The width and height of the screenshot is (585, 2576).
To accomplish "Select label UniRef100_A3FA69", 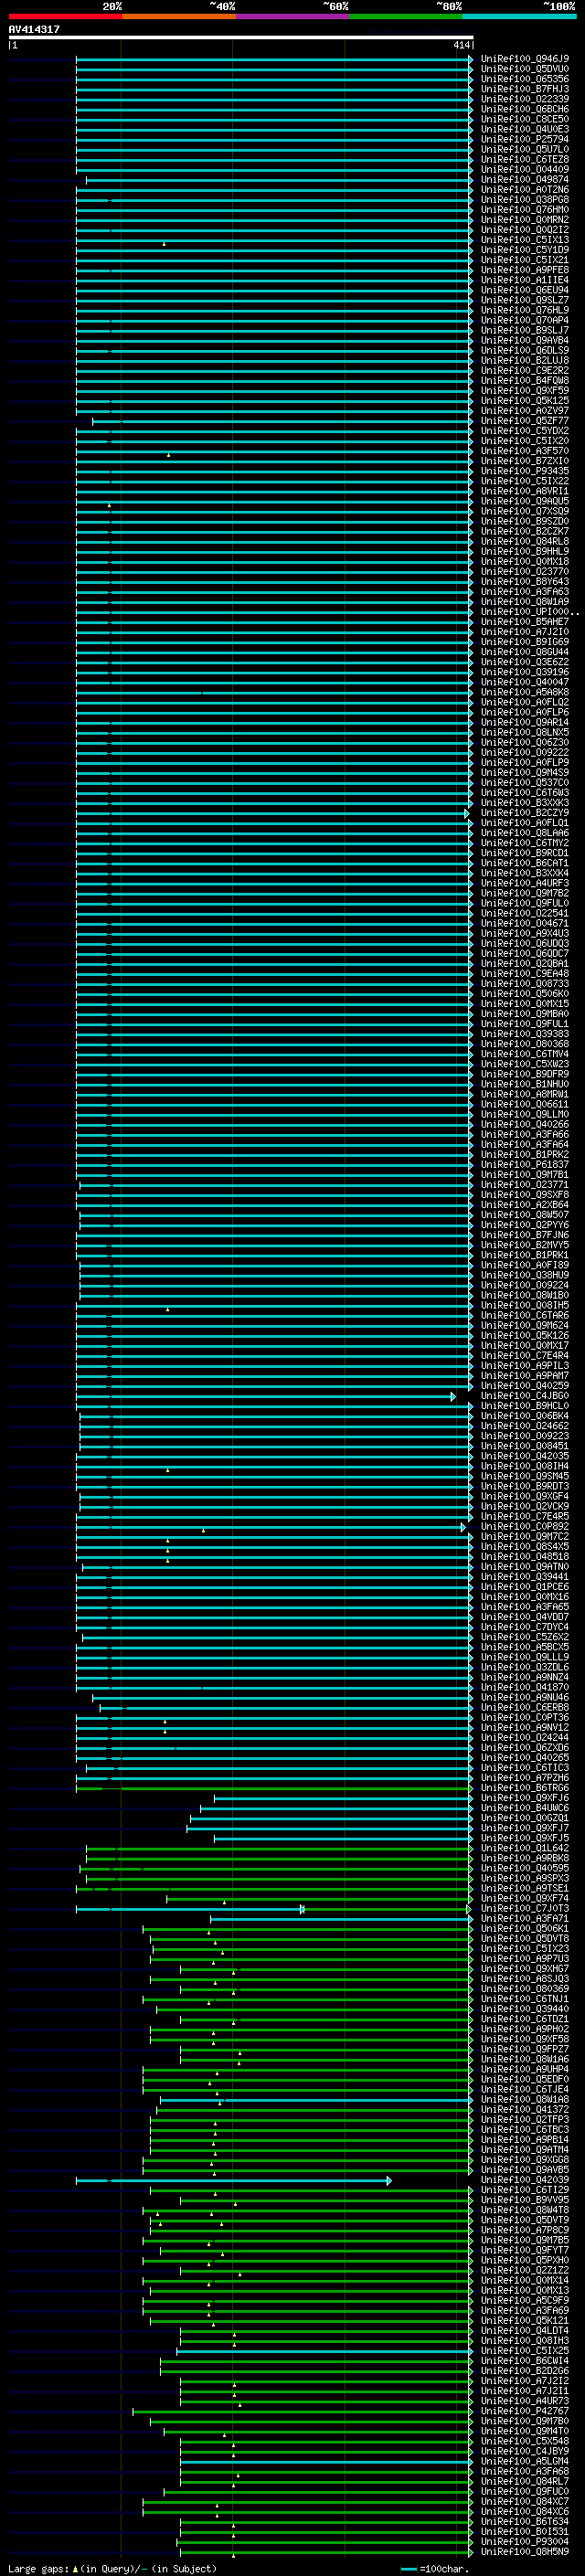I will tap(524, 2310).
